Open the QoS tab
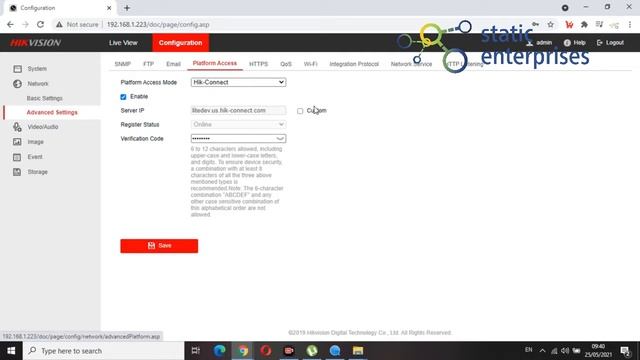Image resolution: width=640 pixels, height=360 pixels. (x=286, y=64)
